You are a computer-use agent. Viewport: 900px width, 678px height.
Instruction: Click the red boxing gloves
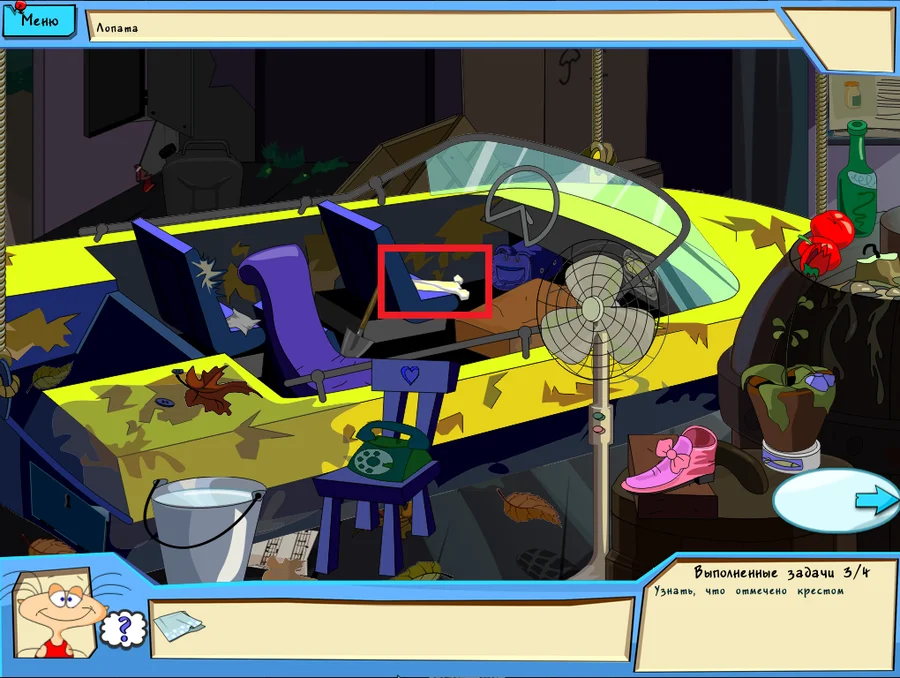(824, 241)
